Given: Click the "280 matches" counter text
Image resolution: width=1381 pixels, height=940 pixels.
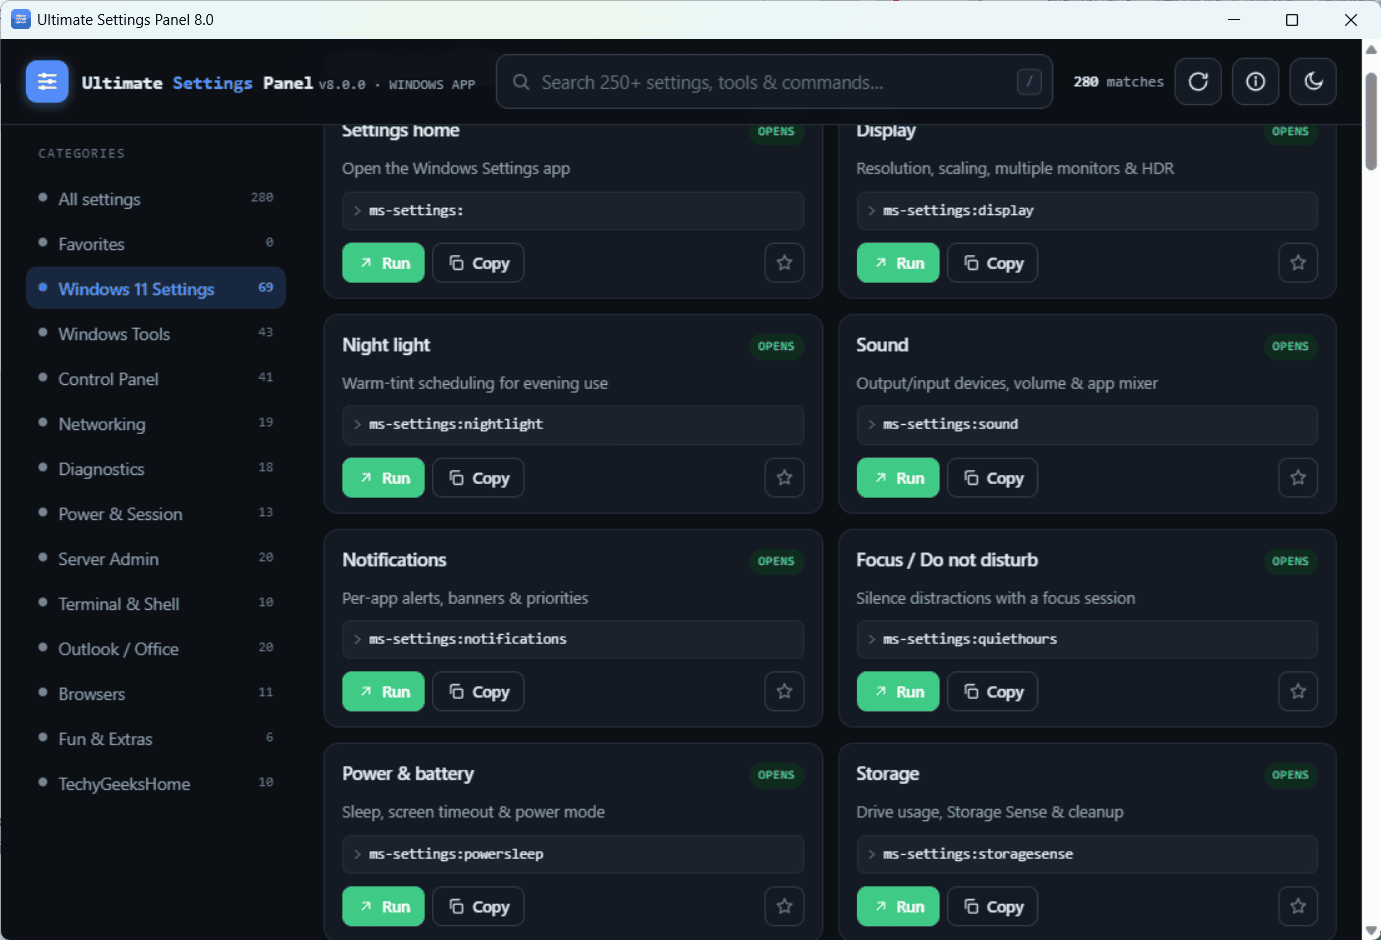Looking at the screenshot, I should point(1119,82).
